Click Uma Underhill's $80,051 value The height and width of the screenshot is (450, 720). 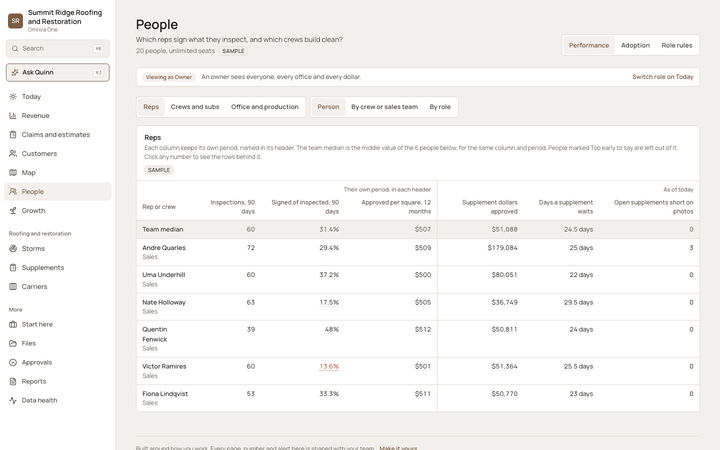point(504,275)
